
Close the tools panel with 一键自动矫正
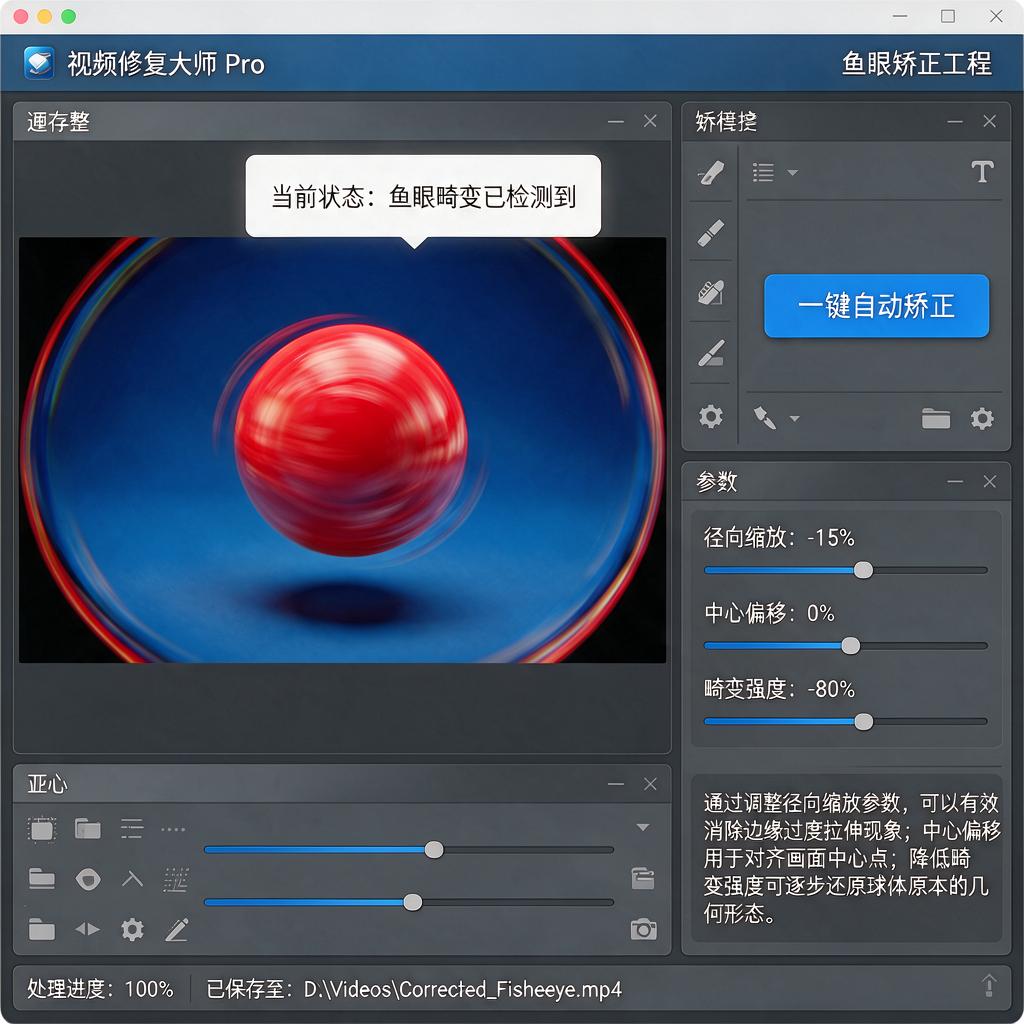(x=989, y=121)
